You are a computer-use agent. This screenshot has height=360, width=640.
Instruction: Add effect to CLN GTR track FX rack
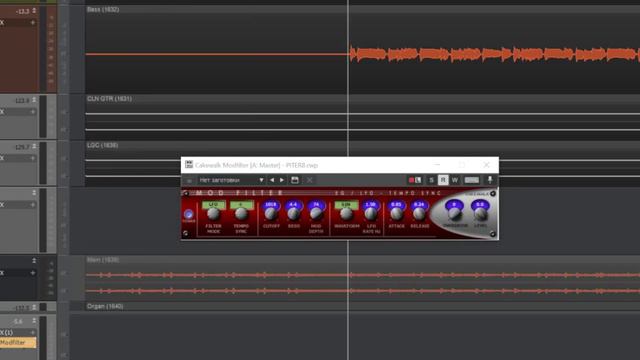point(33,112)
